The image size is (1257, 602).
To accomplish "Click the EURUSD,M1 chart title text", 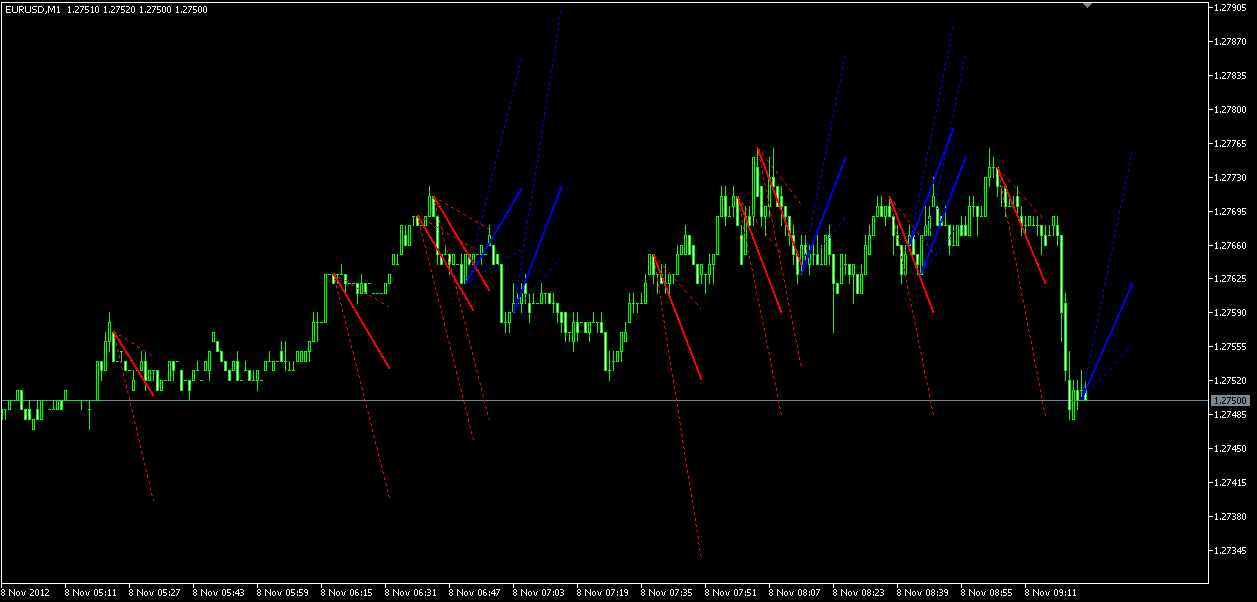I will 32,9.
